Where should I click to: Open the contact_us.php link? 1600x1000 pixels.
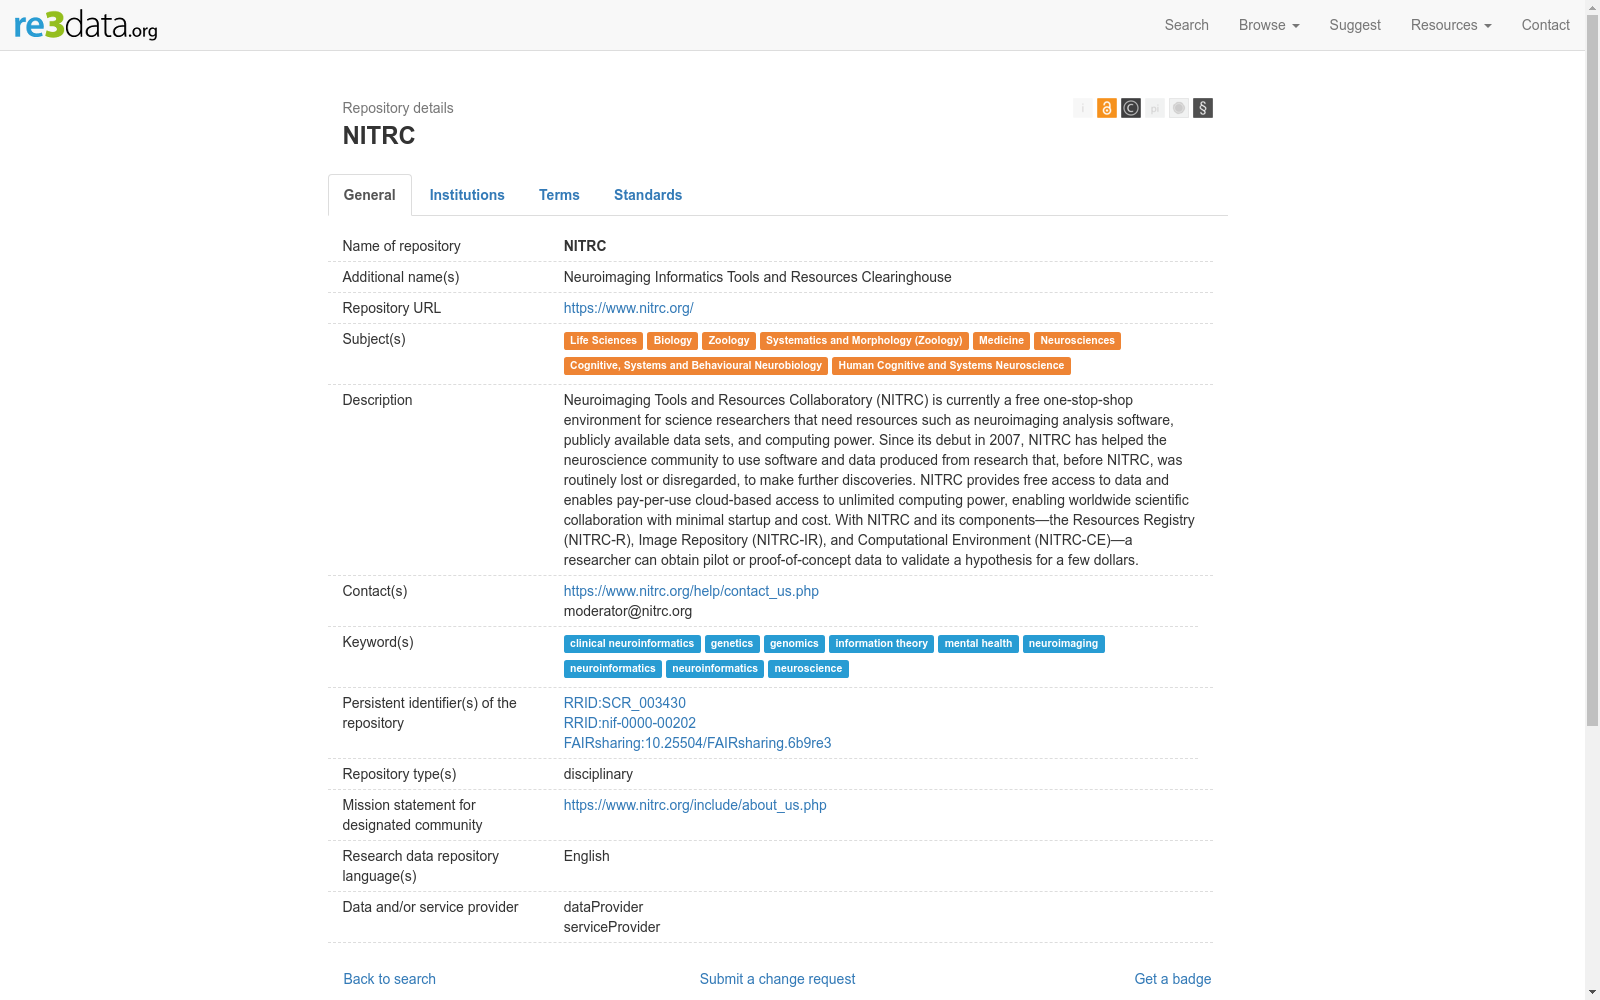pos(691,591)
